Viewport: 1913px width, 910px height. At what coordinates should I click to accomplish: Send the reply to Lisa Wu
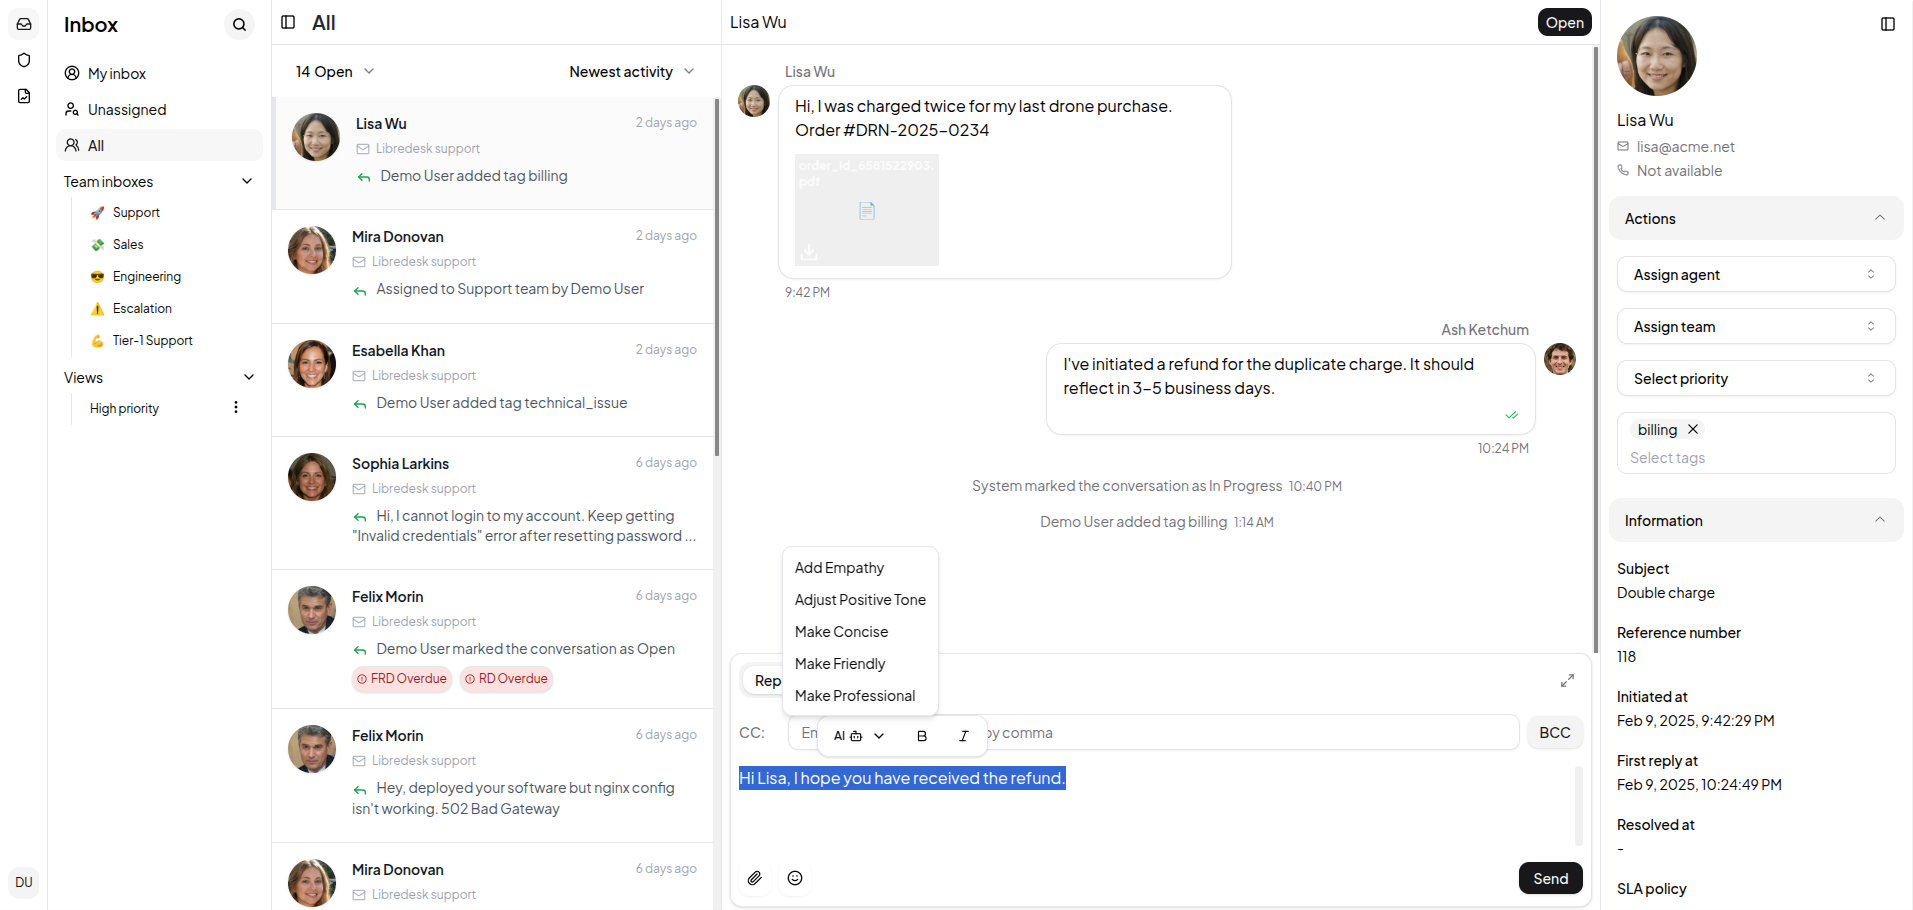point(1550,878)
